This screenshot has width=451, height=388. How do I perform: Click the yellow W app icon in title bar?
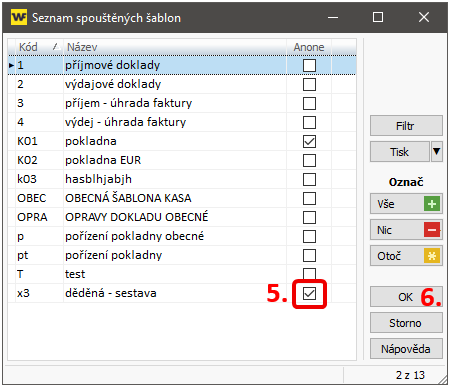click(19, 17)
